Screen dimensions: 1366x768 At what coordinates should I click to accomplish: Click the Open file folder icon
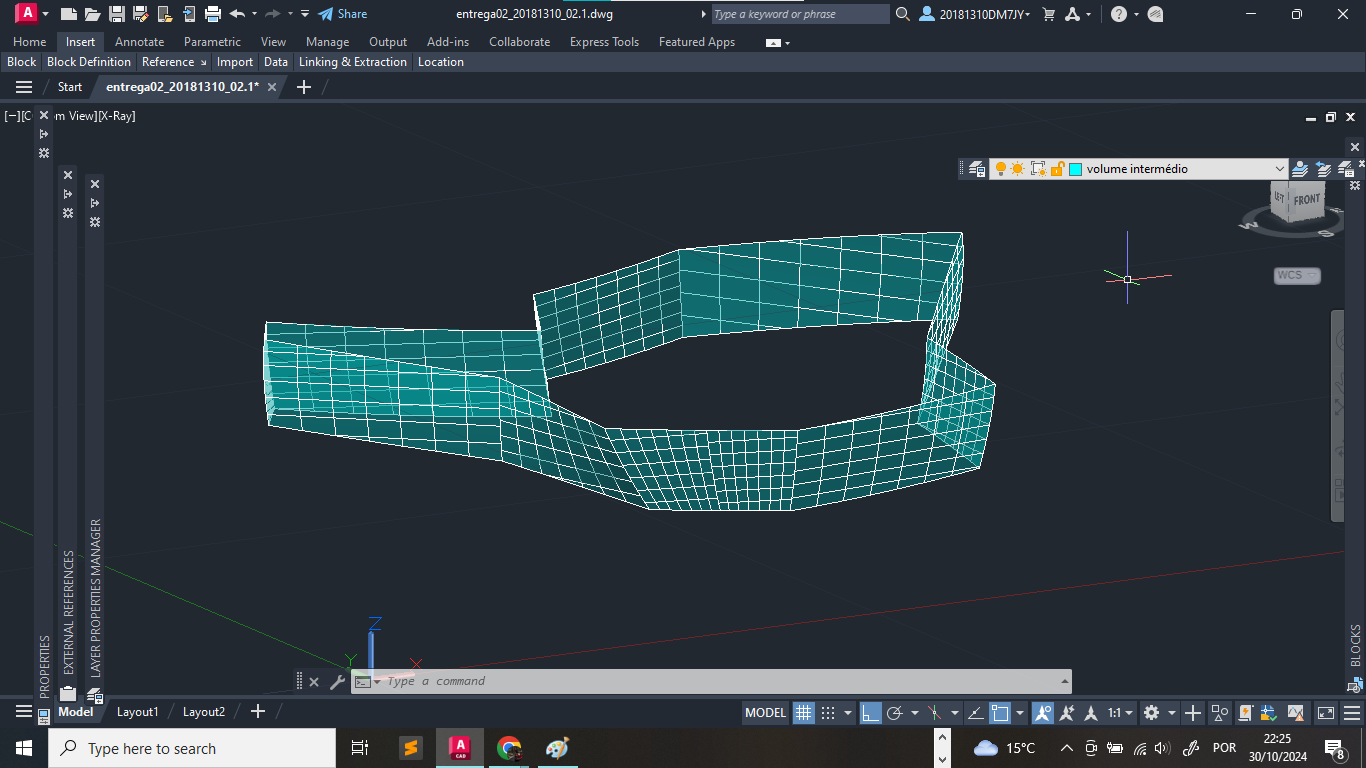point(92,14)
